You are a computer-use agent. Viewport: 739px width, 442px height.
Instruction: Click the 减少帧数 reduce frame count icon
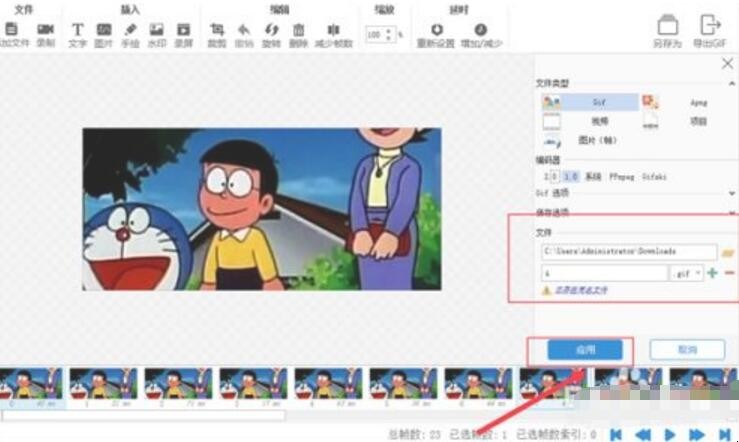coord(333,30)
